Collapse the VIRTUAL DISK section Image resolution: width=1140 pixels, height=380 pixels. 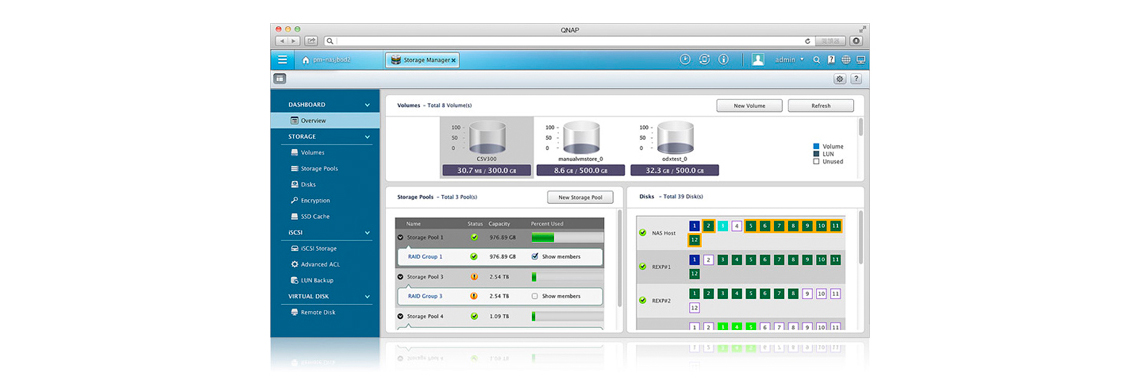(367, 296)
